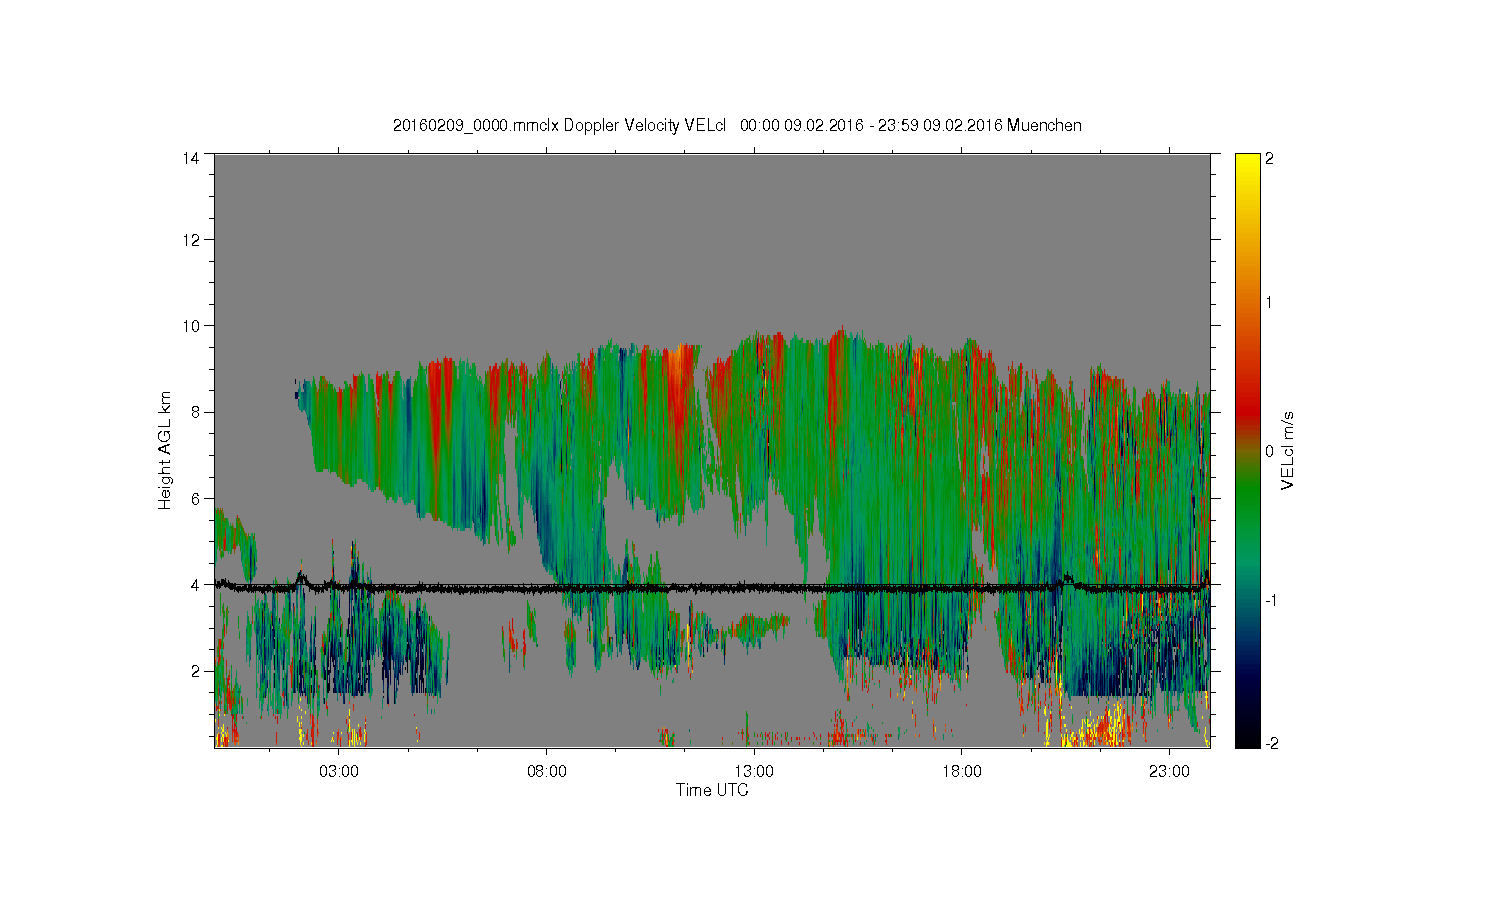This screenshot has height=900, width=1500.
Task: Click the height tick label 10
Action: pos(191,326)
